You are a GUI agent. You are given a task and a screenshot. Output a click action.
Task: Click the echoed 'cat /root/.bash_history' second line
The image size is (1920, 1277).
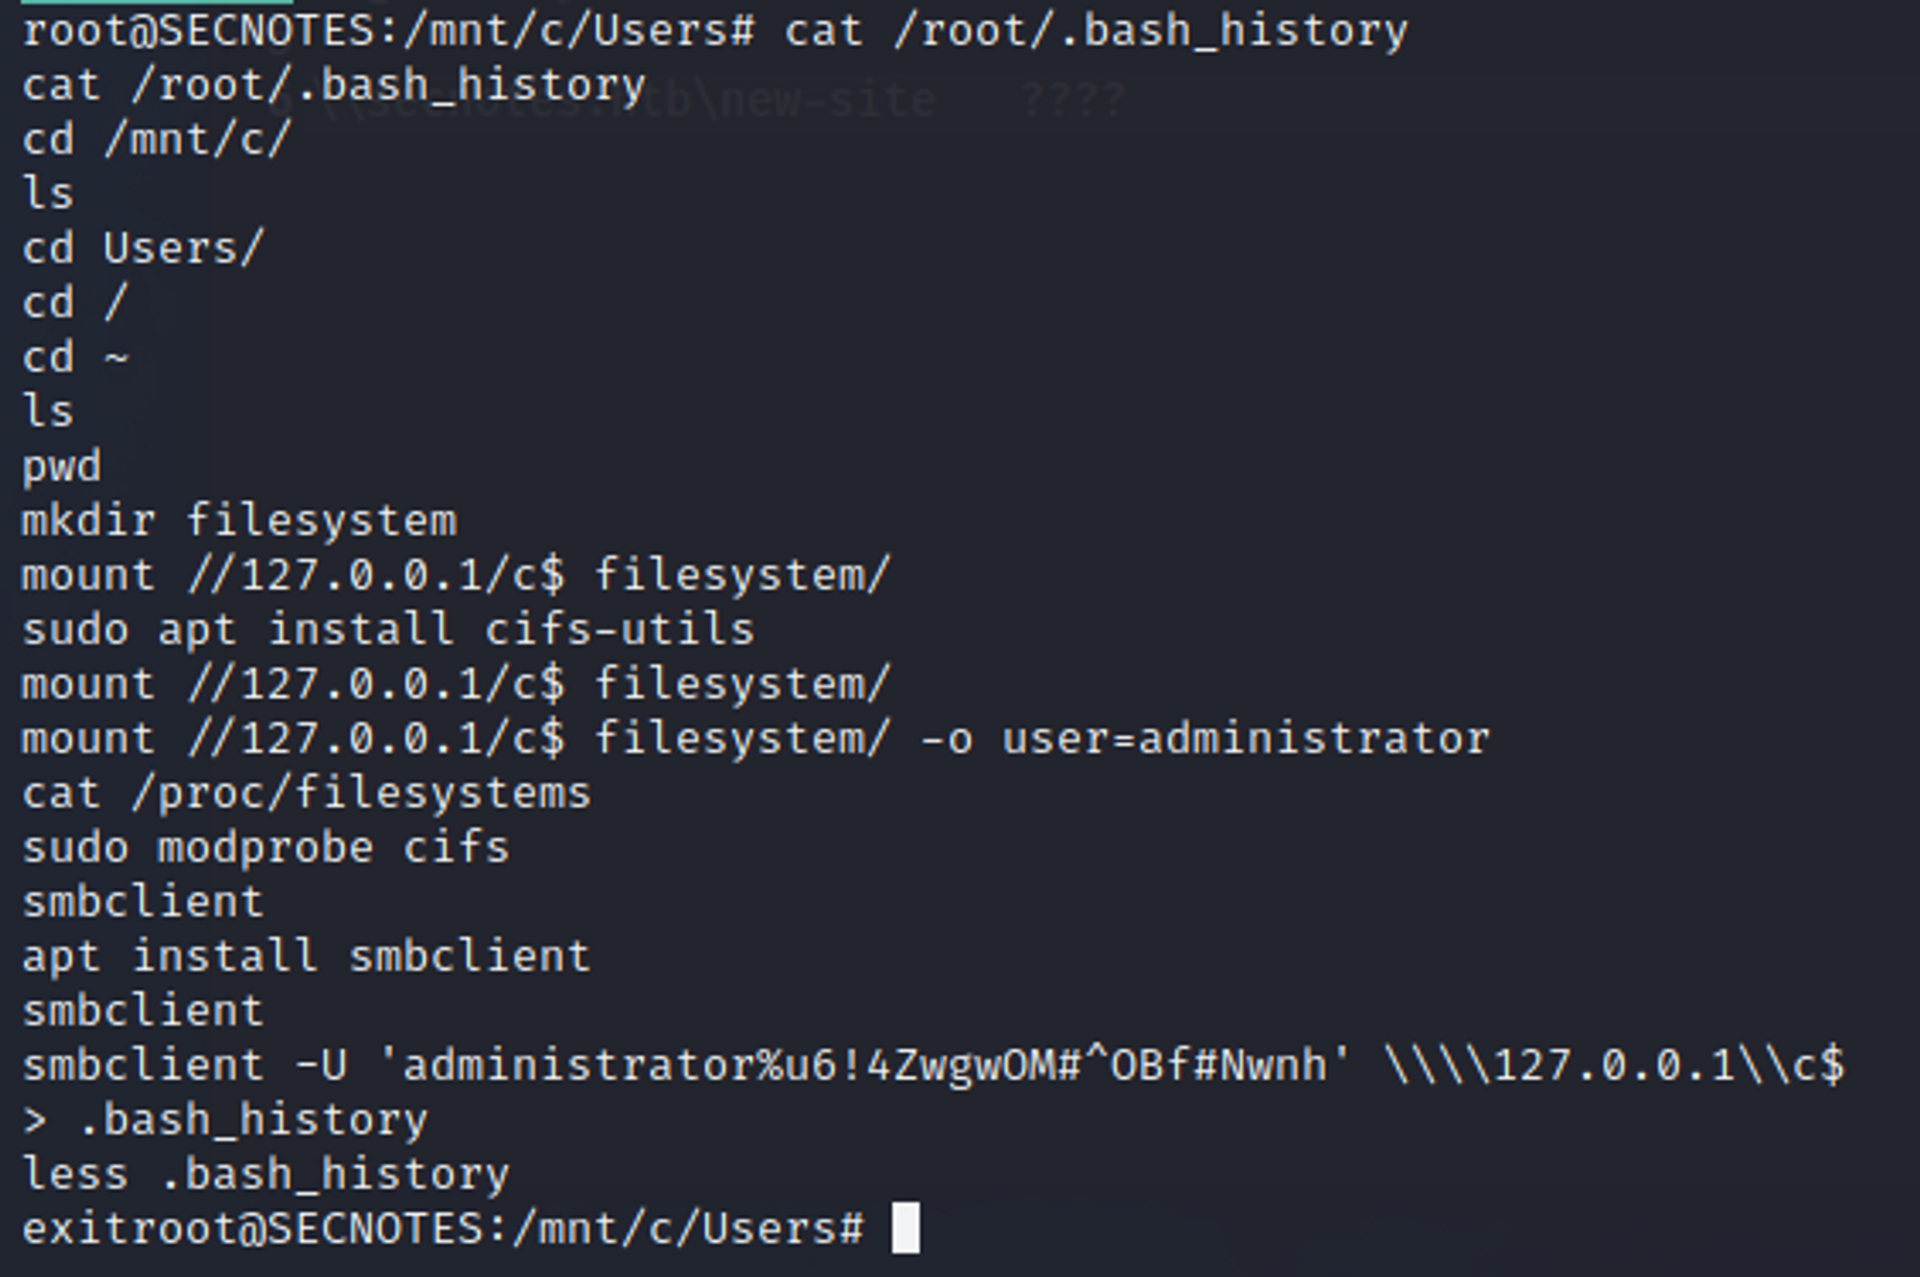[x=334, y=85]
